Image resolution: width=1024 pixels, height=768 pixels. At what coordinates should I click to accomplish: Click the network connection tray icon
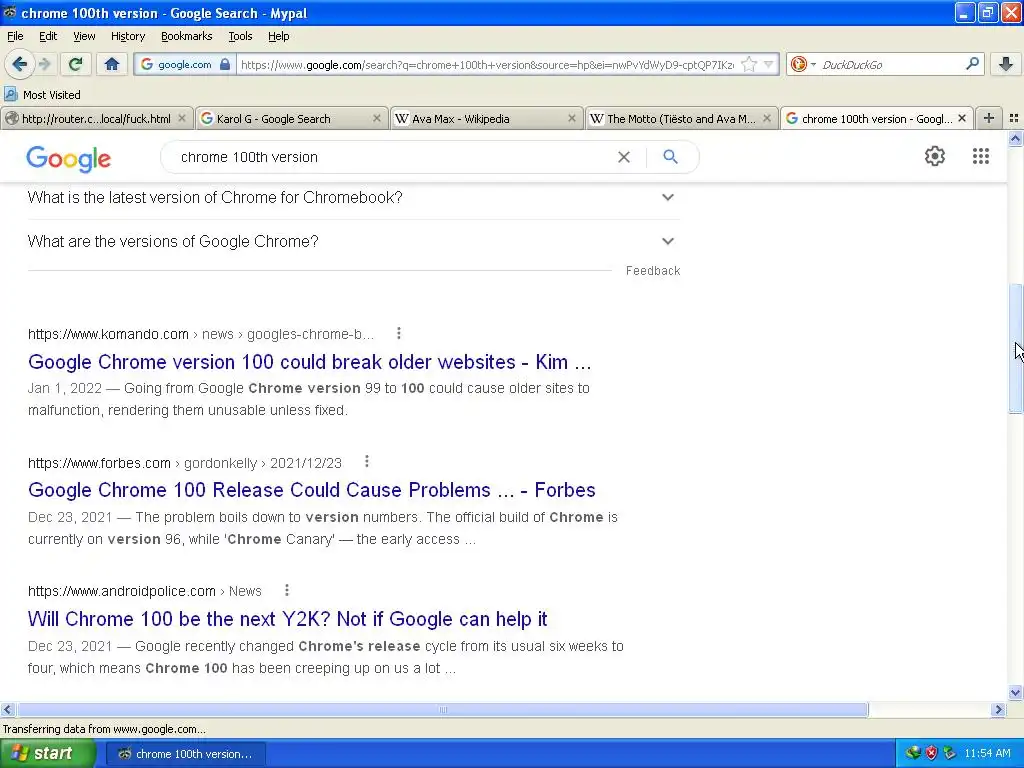click(913, 753)
